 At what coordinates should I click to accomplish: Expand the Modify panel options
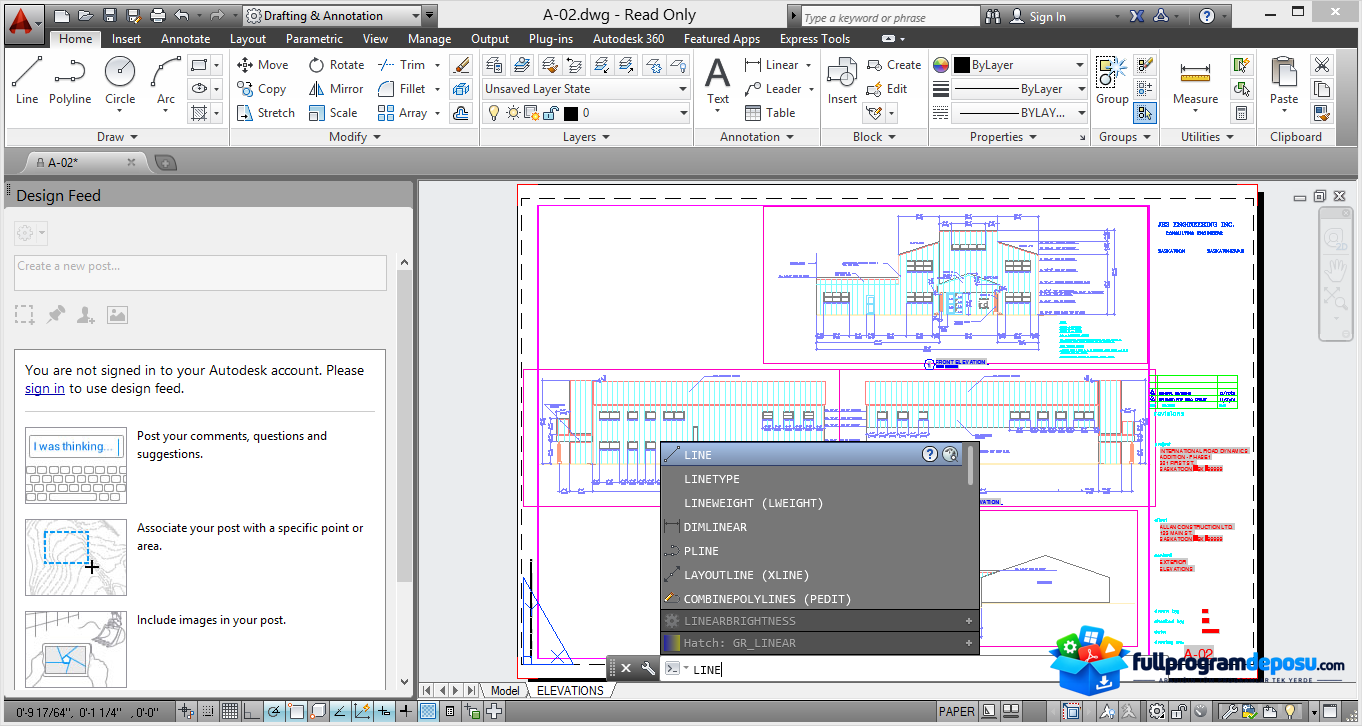coord(355,137)
